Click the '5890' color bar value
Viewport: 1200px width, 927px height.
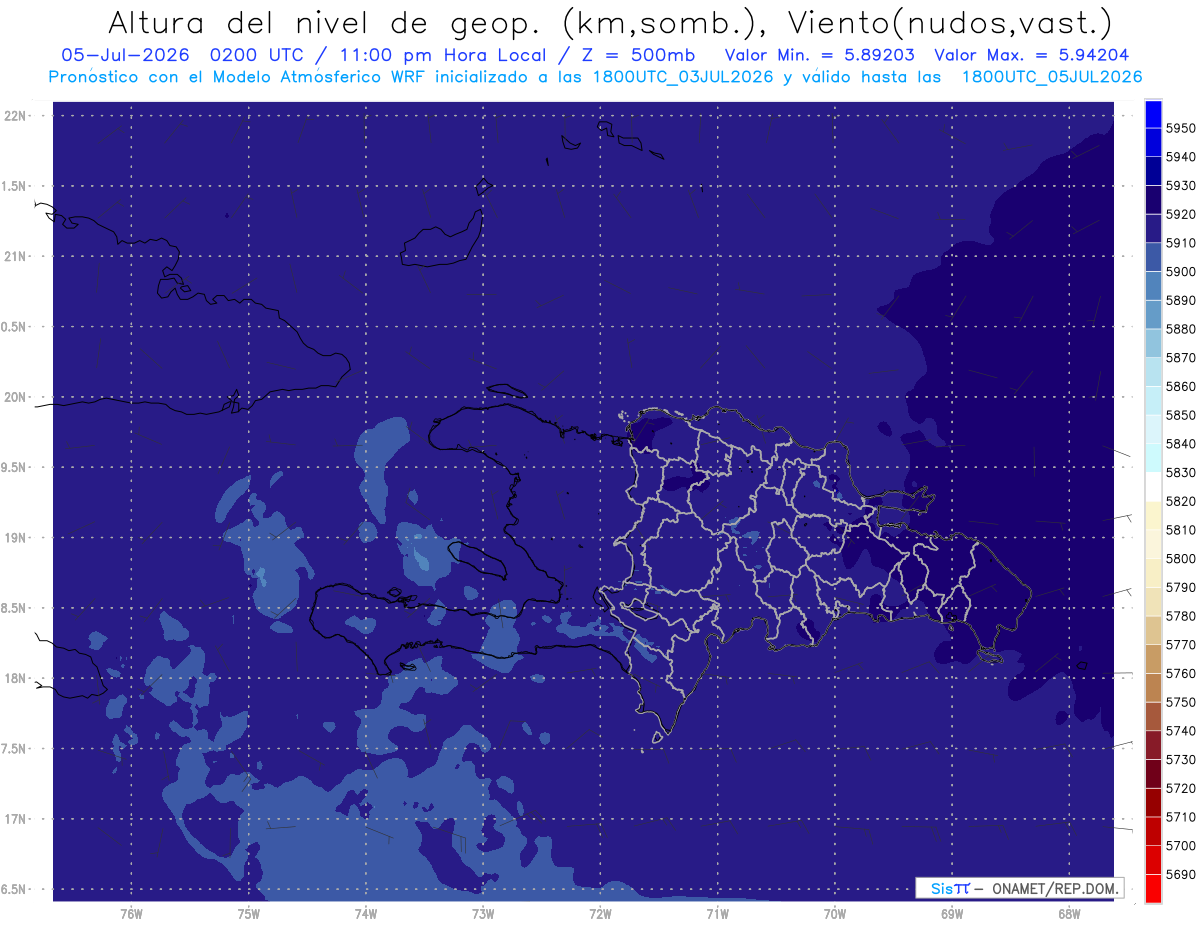tap(1180, 300)
